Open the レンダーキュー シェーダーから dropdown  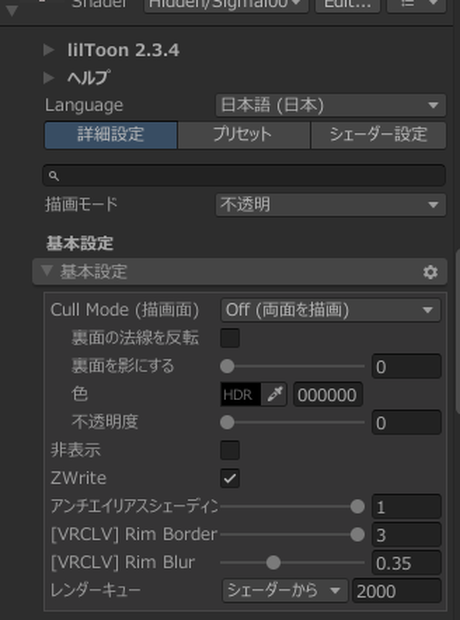click(x=285, y=591)
